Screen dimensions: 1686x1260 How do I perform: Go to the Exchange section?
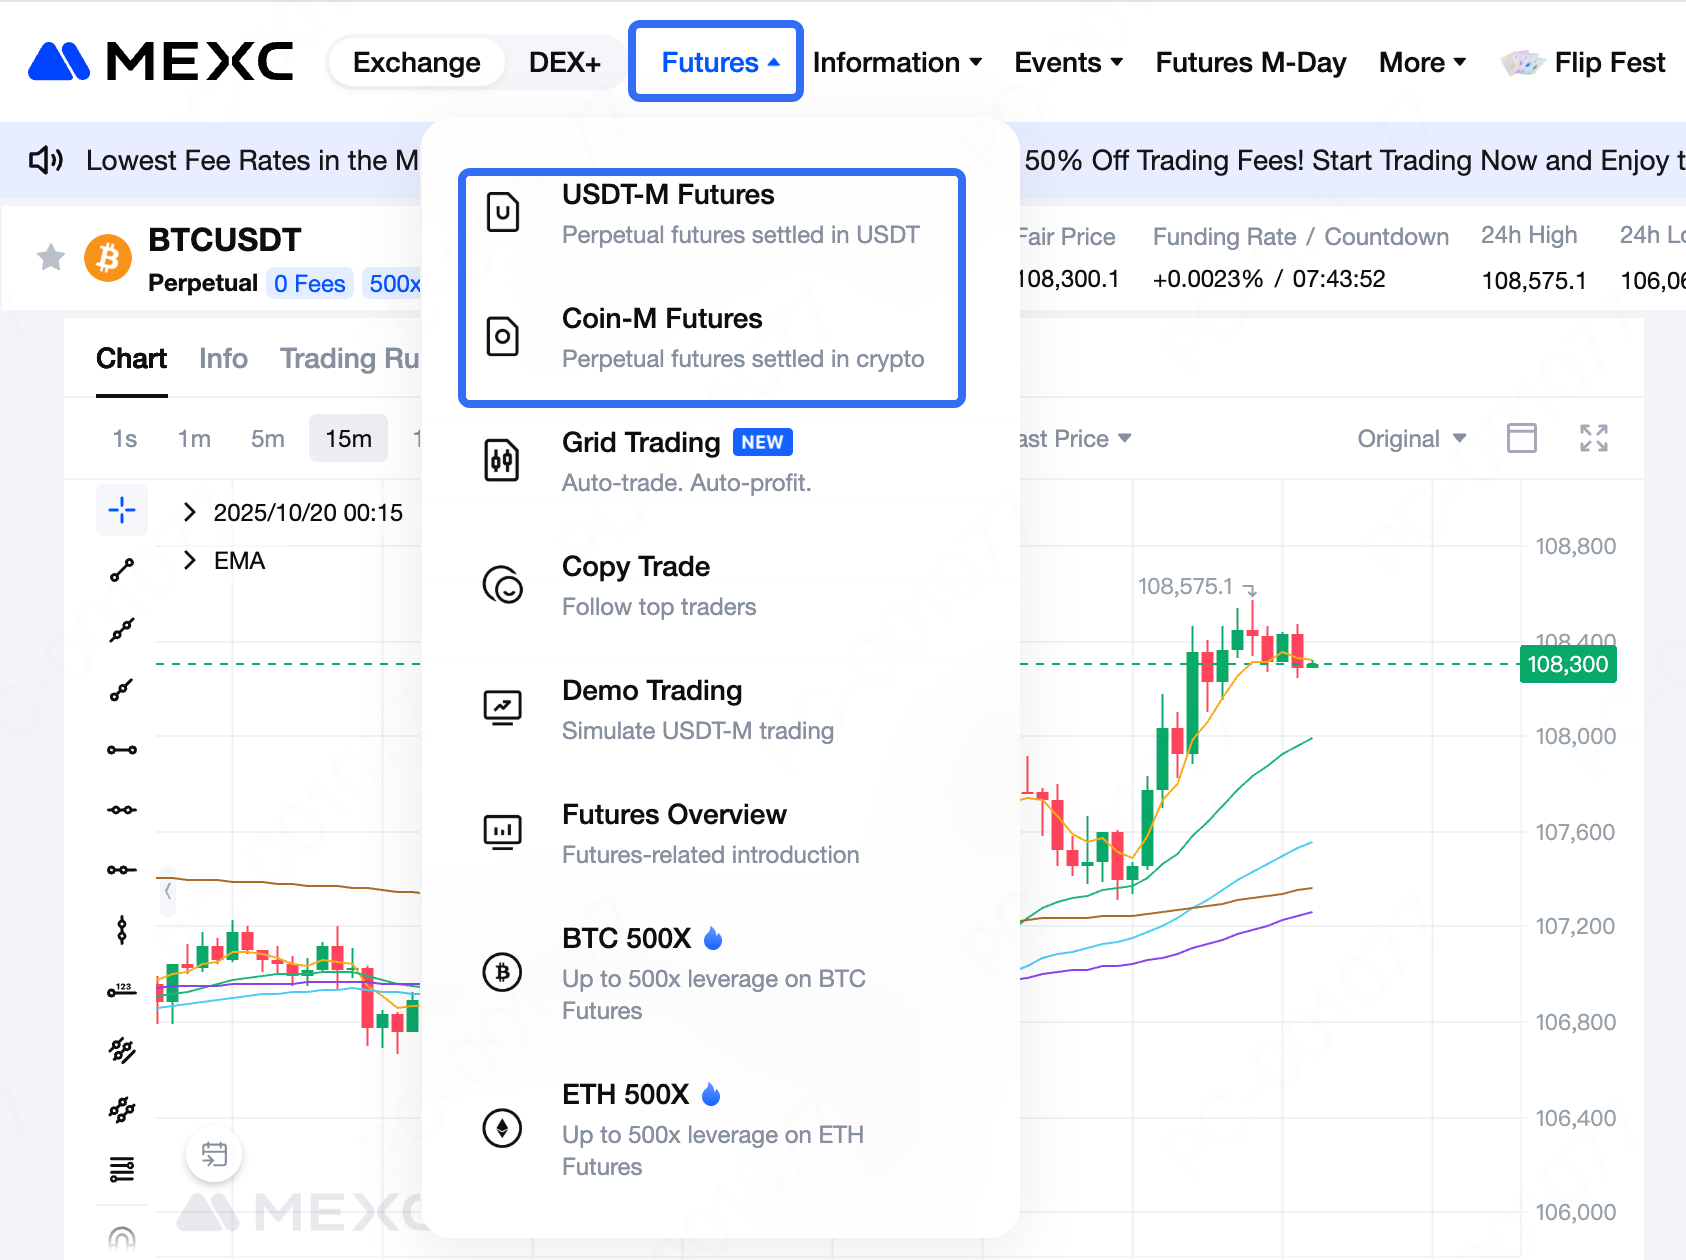point(416,62)
